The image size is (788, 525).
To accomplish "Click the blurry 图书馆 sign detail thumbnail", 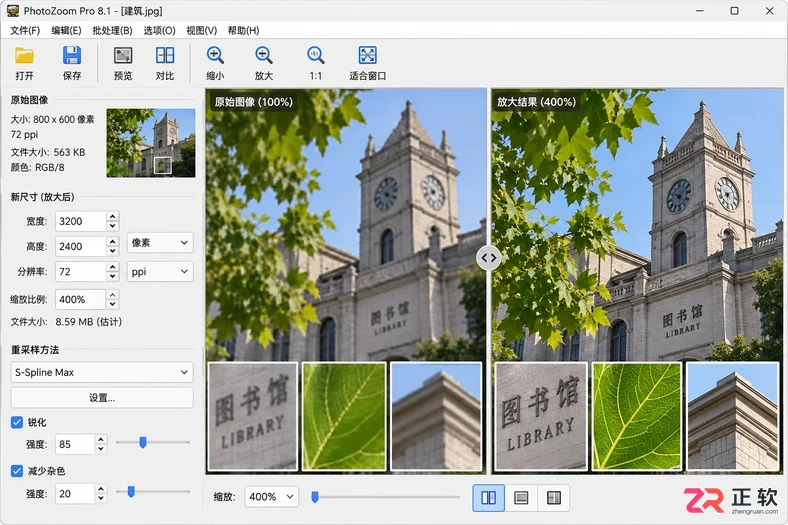I will [x=252, y=416].
